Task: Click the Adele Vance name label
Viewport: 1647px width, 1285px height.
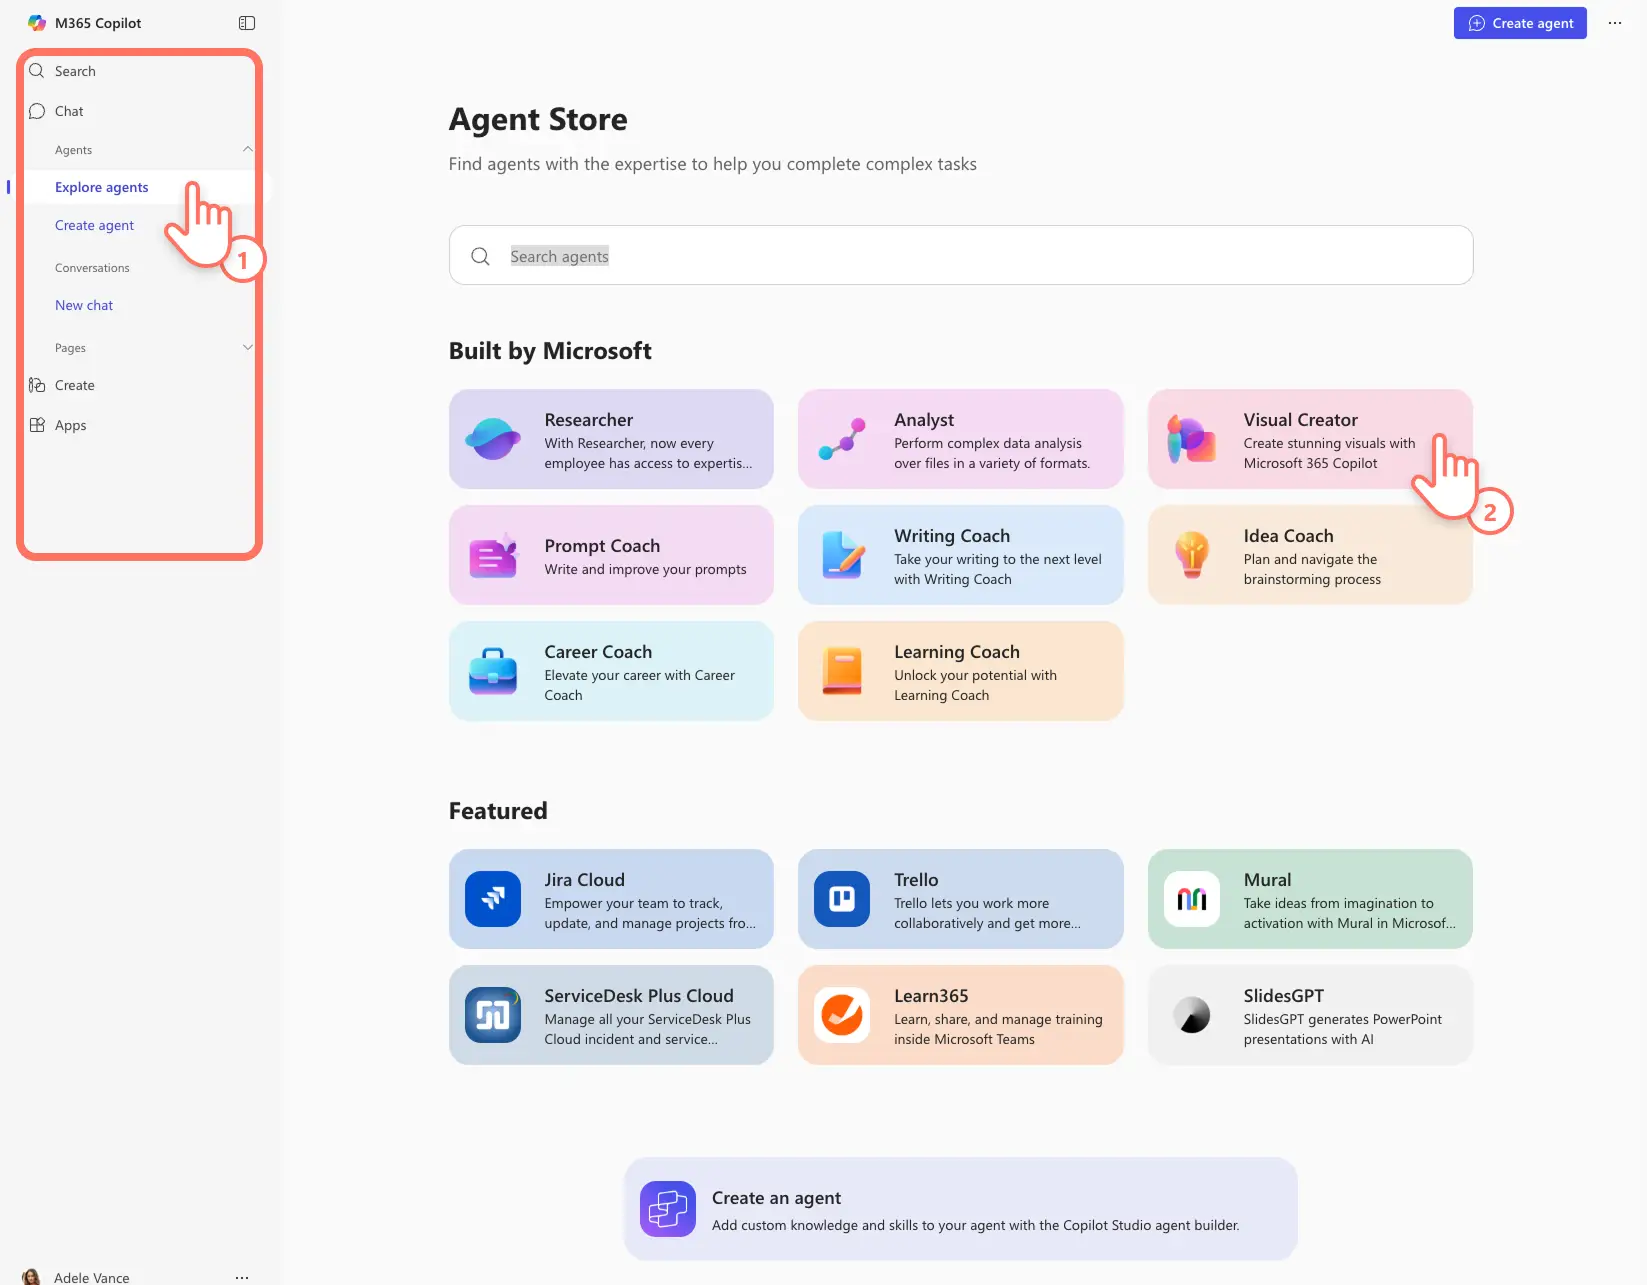Action: (x=92, y=1277)
